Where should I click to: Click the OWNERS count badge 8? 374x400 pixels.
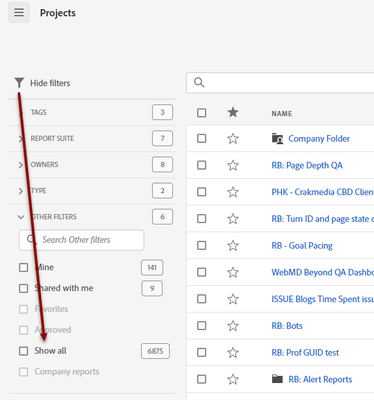click(x=162, y=165)
